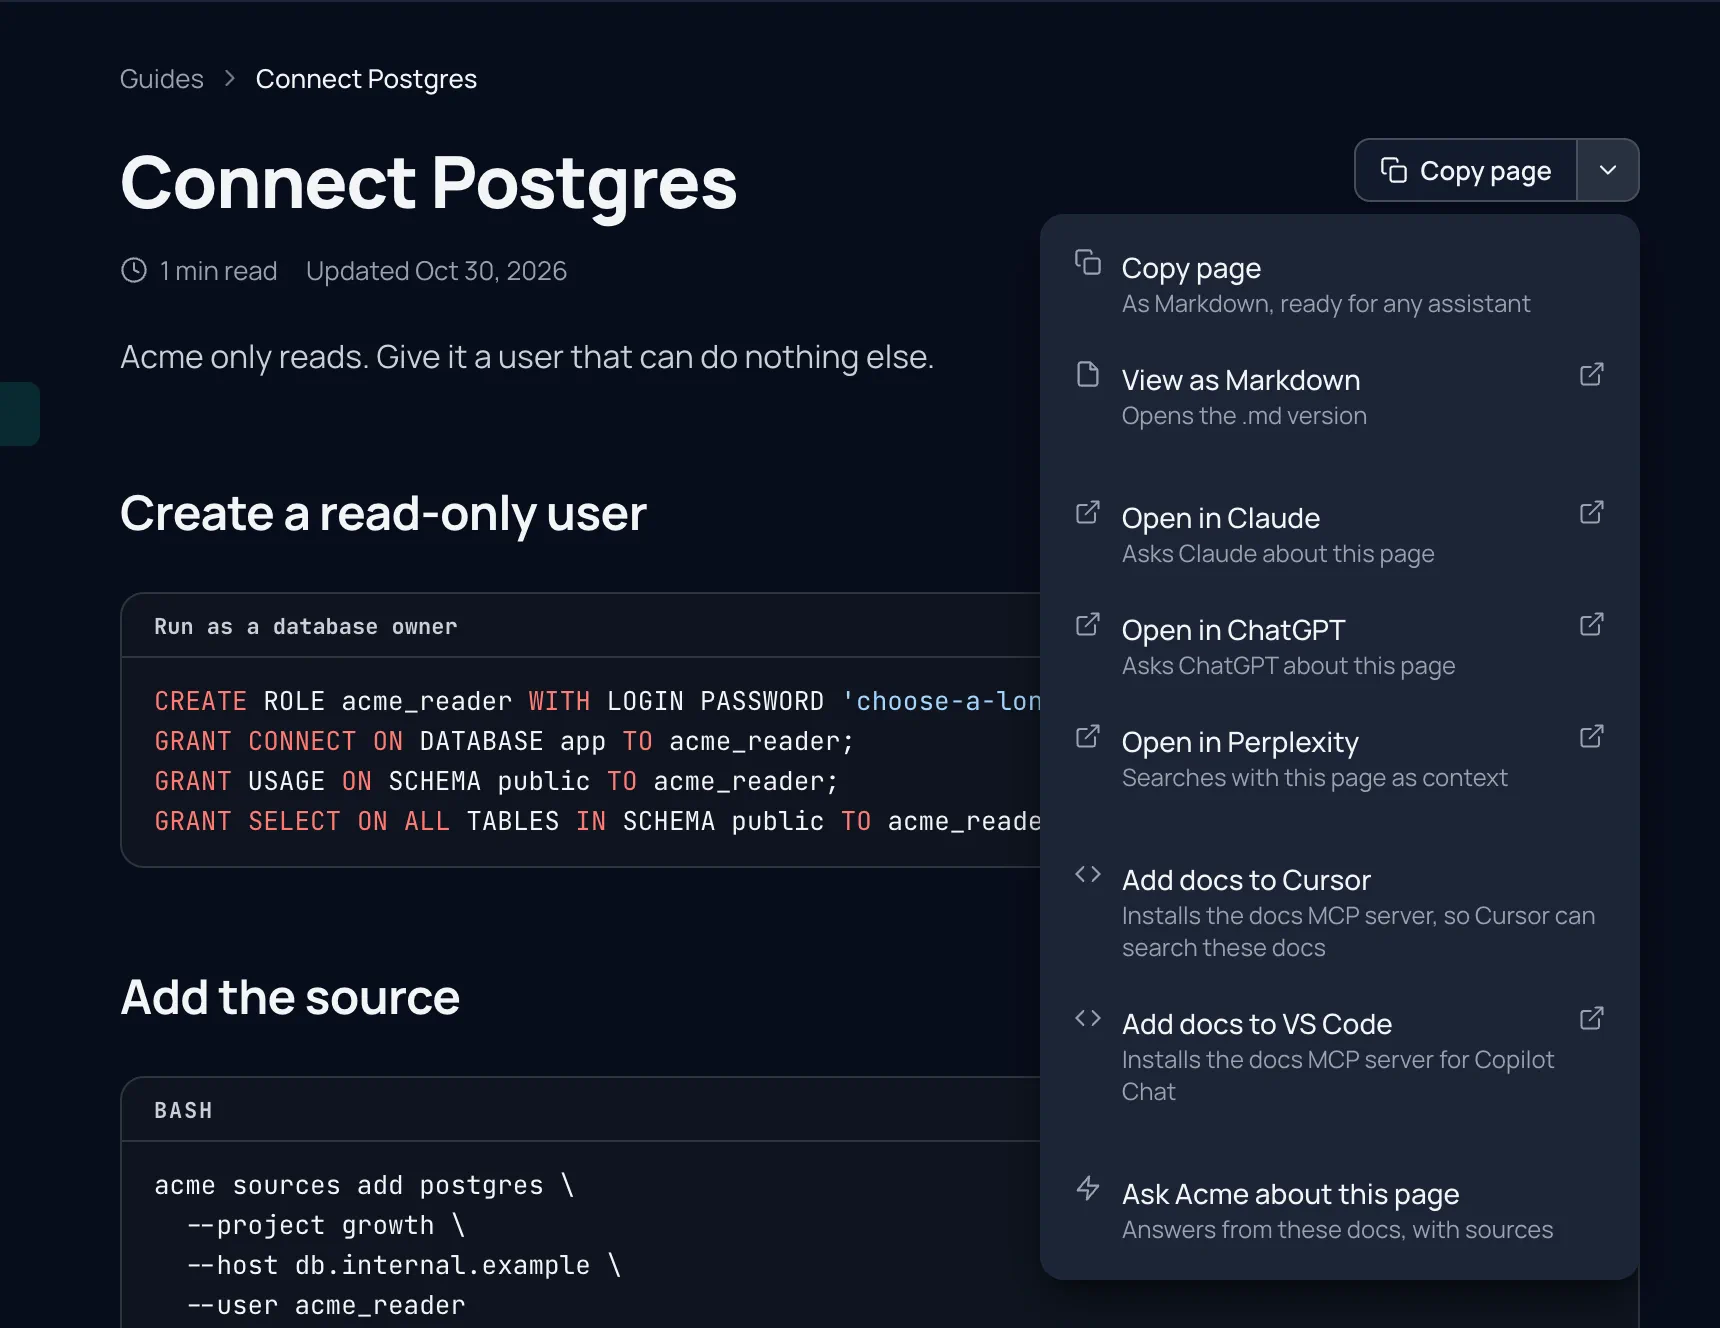
Task: Click left open icon beside Open in Claude
Action: pyautogui.click(x=1088, y=512)
